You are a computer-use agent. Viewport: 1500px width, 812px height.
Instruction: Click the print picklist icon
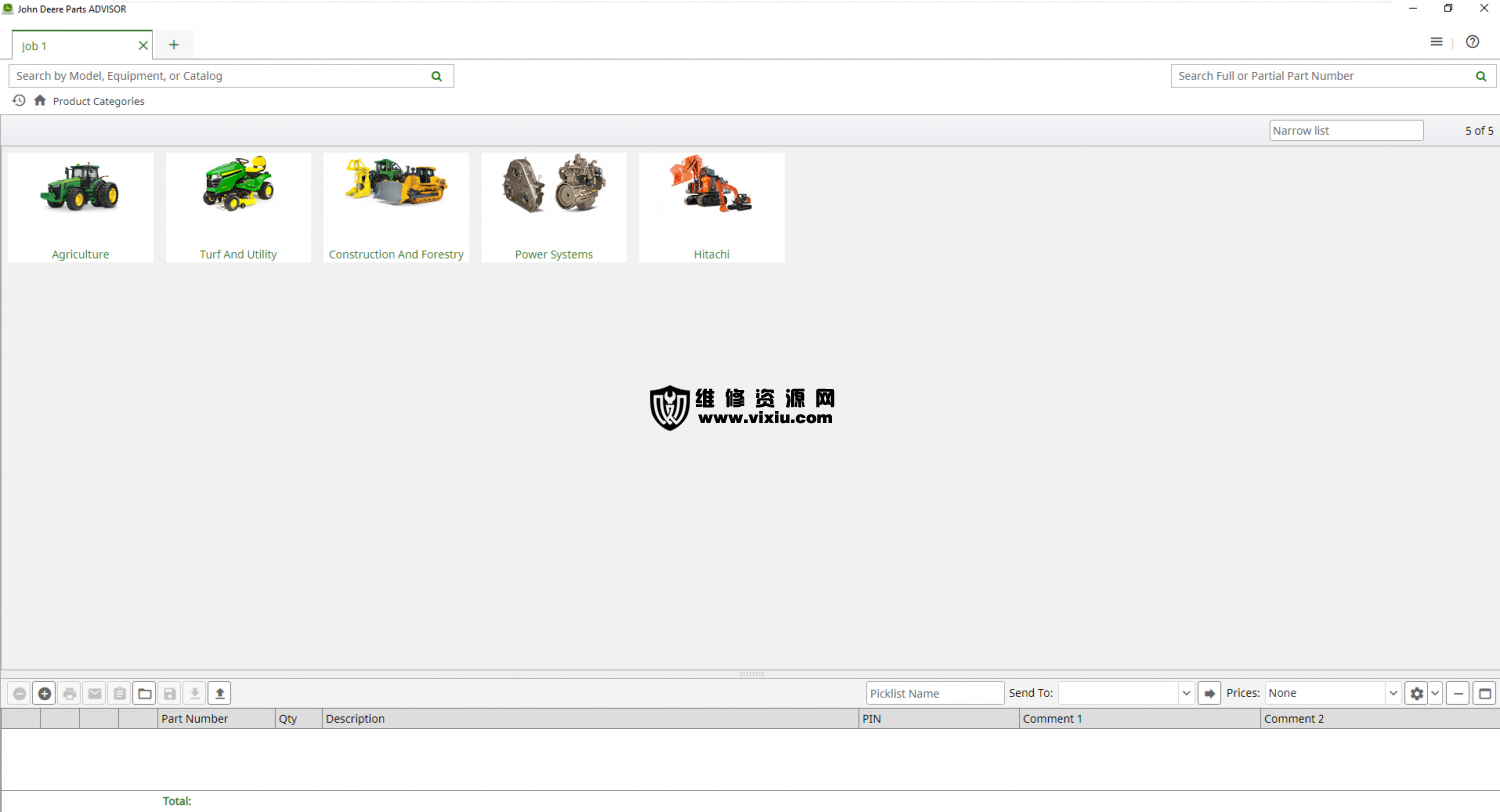[70, 693]
